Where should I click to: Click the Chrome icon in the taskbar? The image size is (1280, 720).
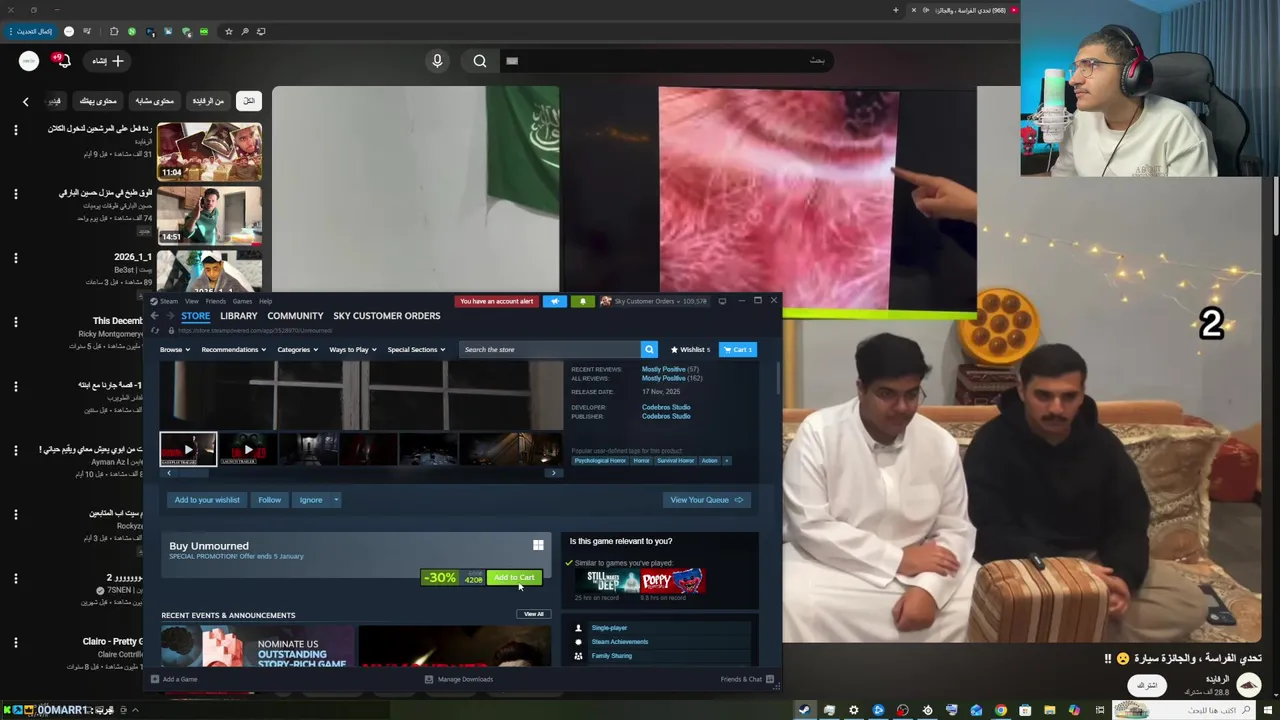(x=1001, y=710)
